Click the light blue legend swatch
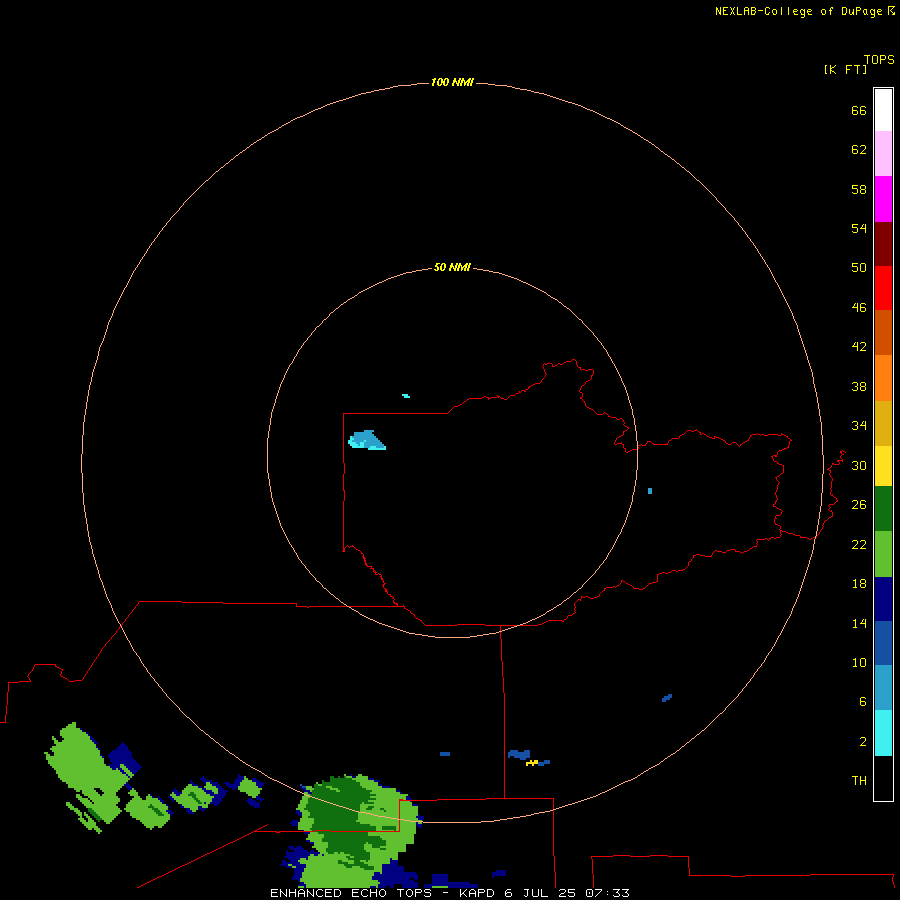 [x=883, y=688]
